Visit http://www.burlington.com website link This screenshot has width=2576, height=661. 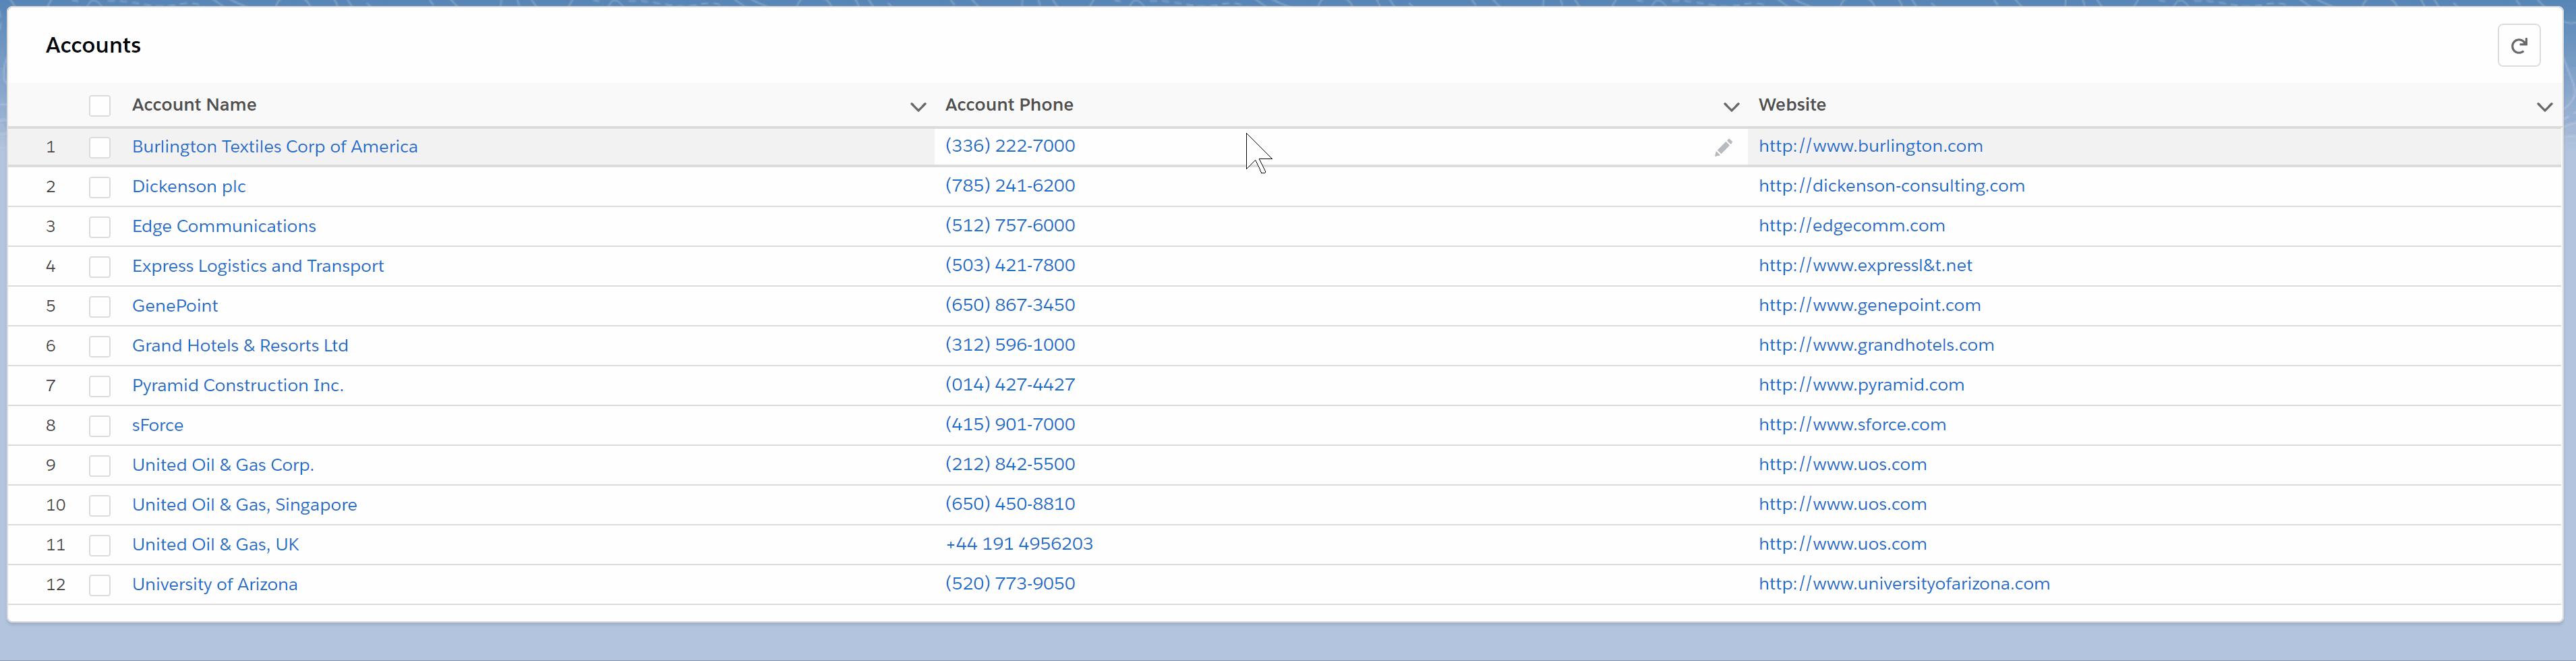click(x=1870, y=146)
